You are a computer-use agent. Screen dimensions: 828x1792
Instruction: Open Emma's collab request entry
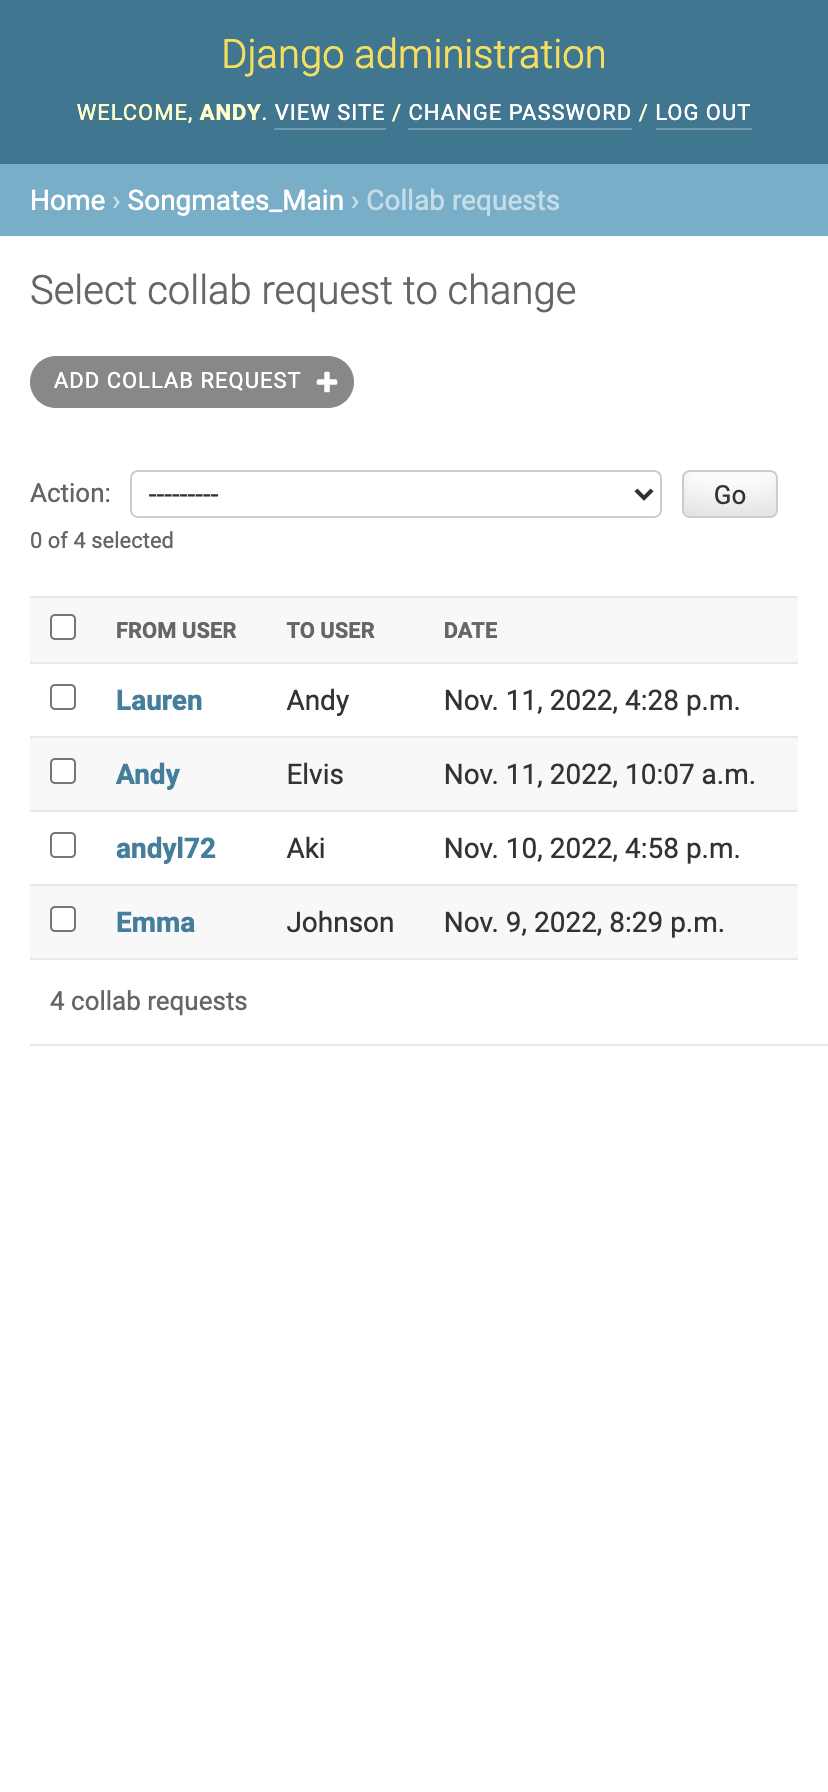coord(155,922)
